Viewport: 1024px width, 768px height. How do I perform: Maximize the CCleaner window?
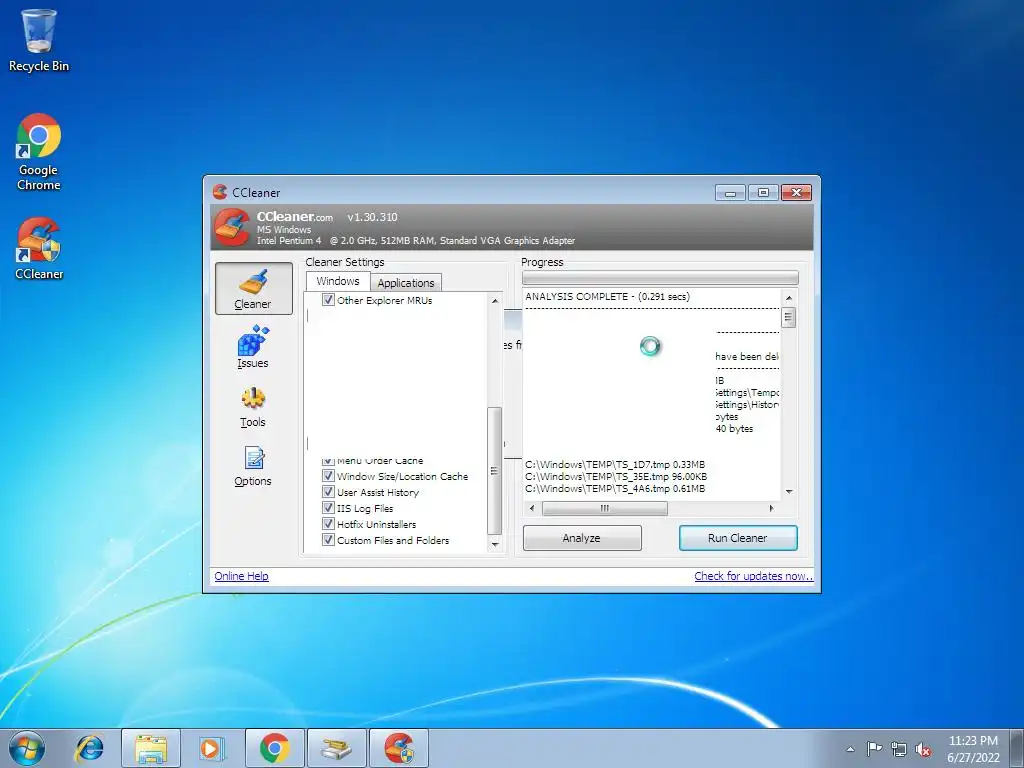[x=763, y=193]
